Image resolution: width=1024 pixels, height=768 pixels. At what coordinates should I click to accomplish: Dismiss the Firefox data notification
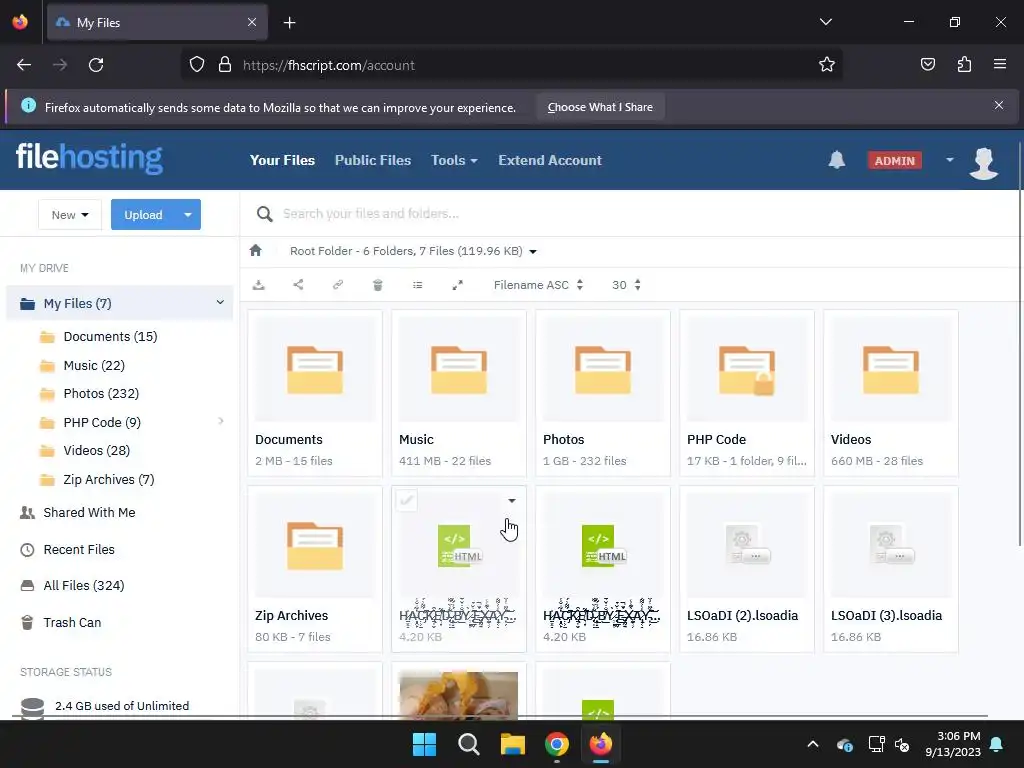(999, 105)
